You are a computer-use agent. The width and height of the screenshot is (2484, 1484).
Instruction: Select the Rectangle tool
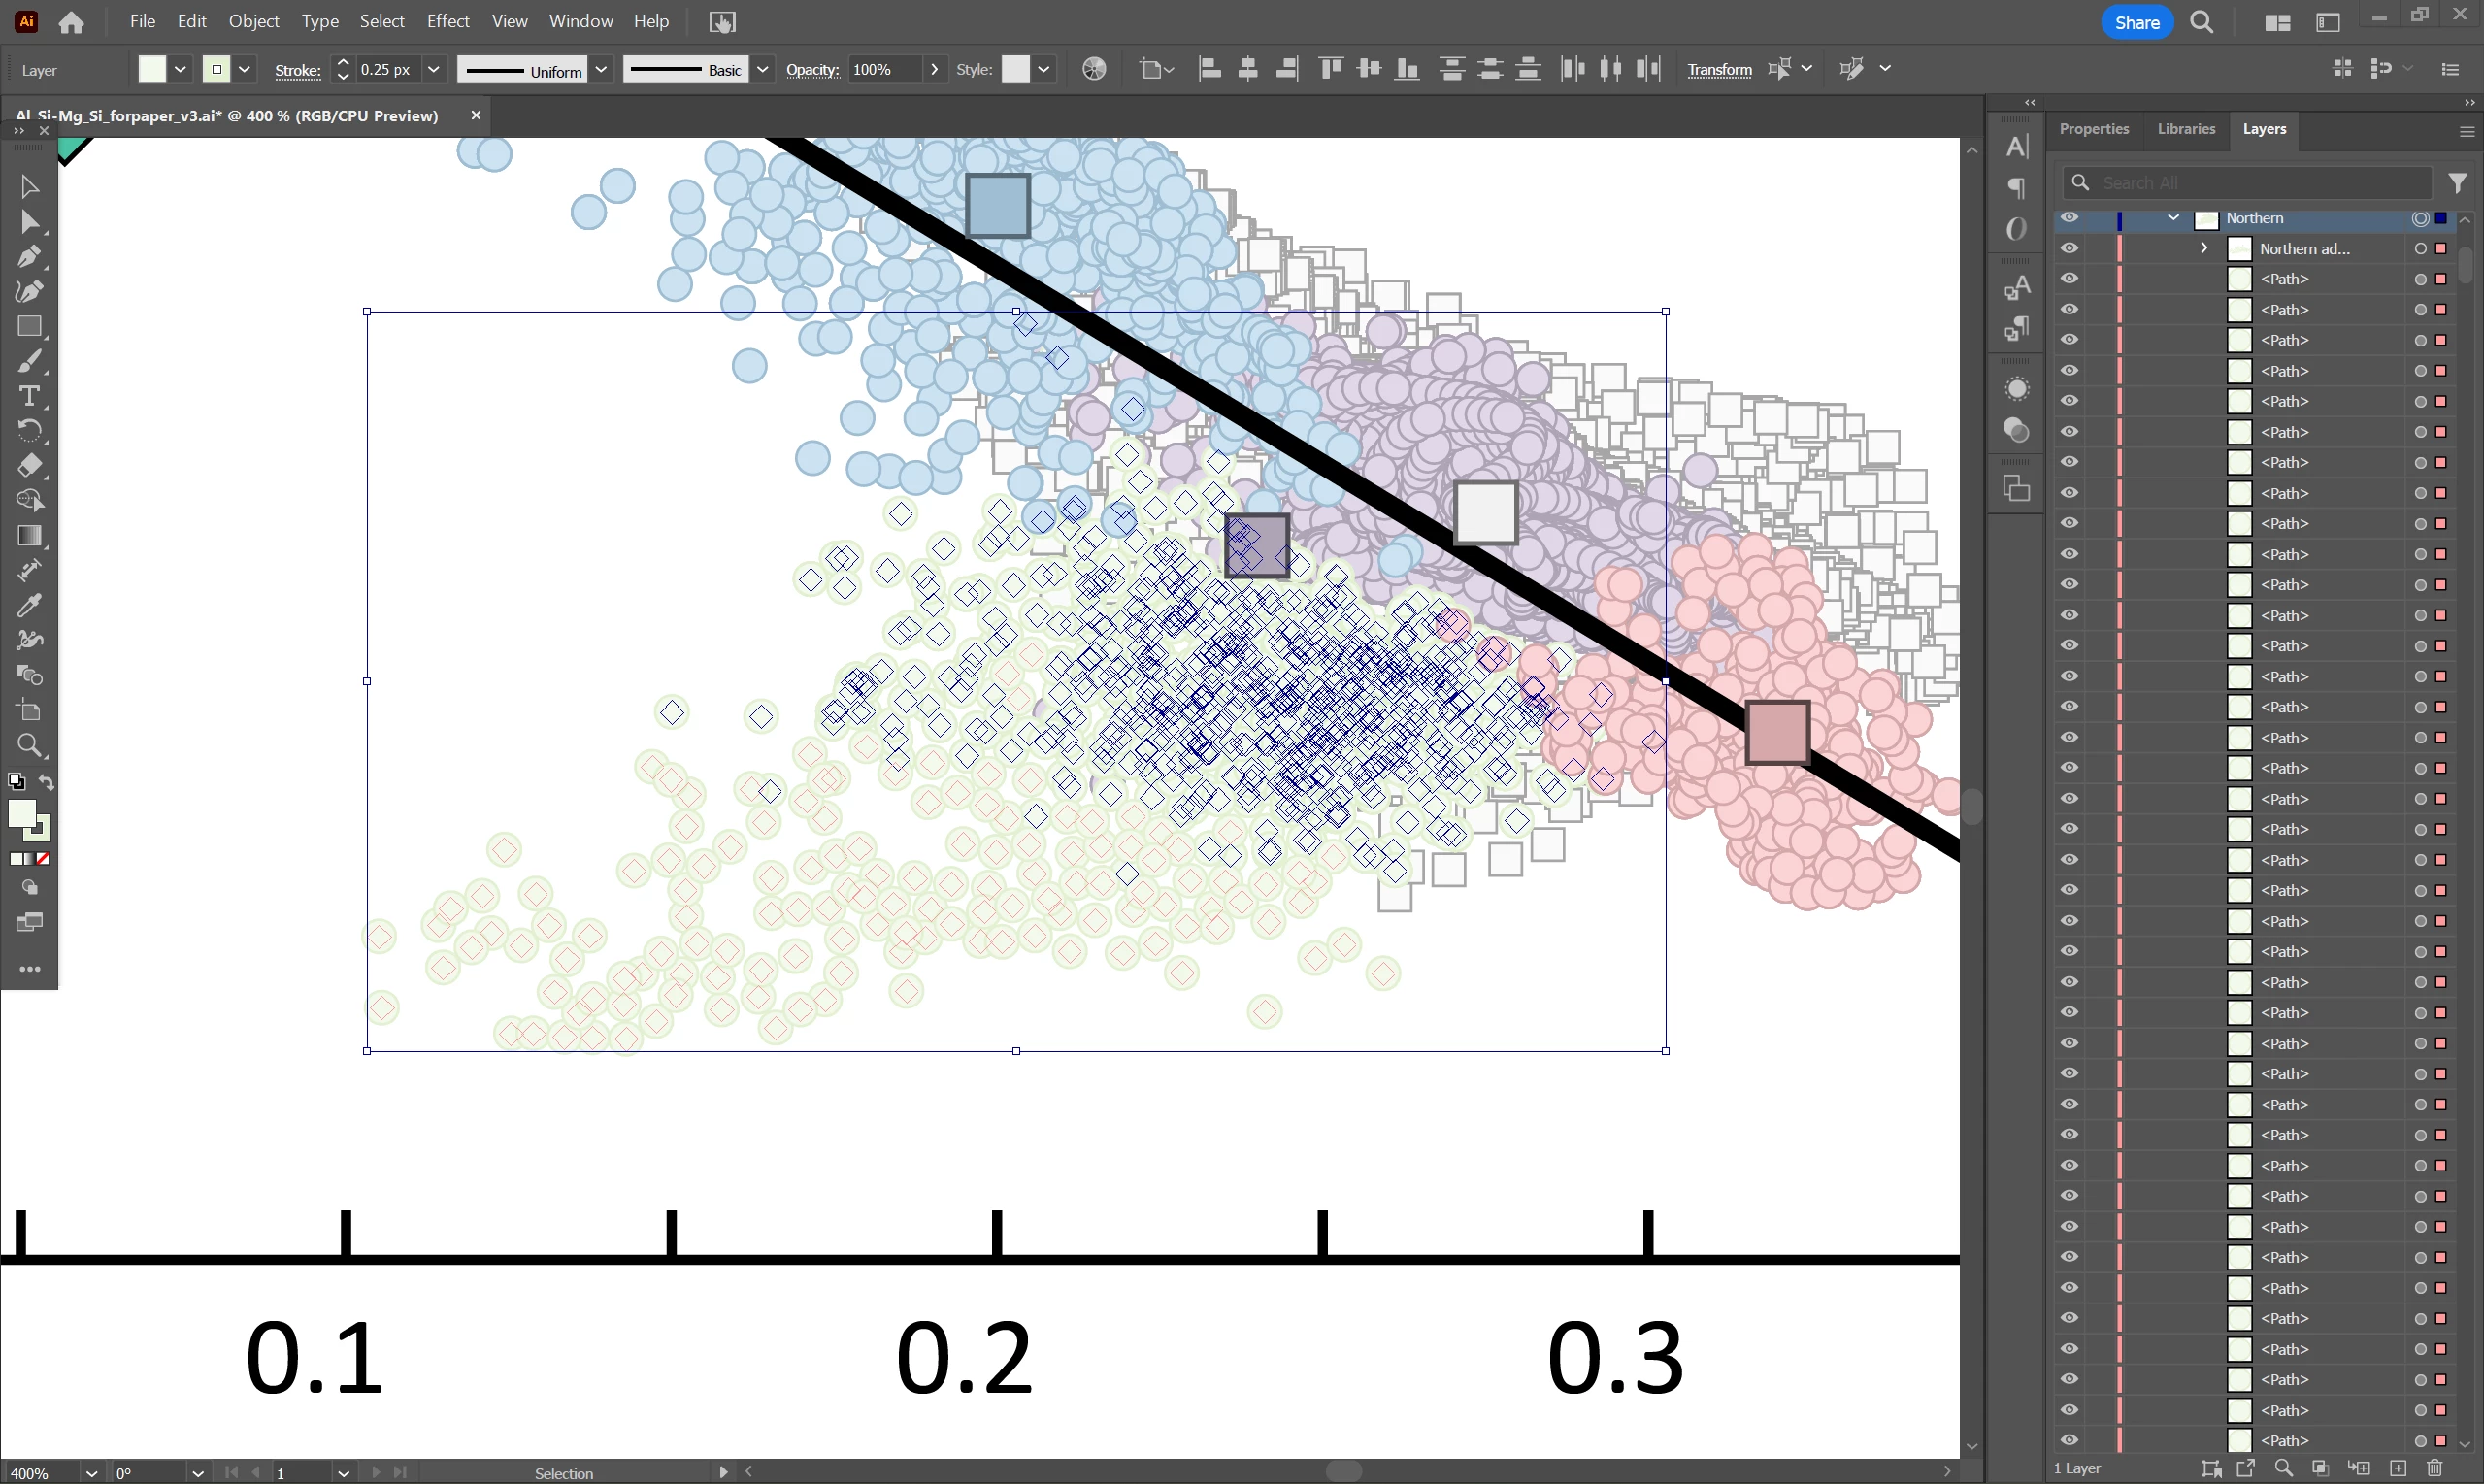click(29, 326)
